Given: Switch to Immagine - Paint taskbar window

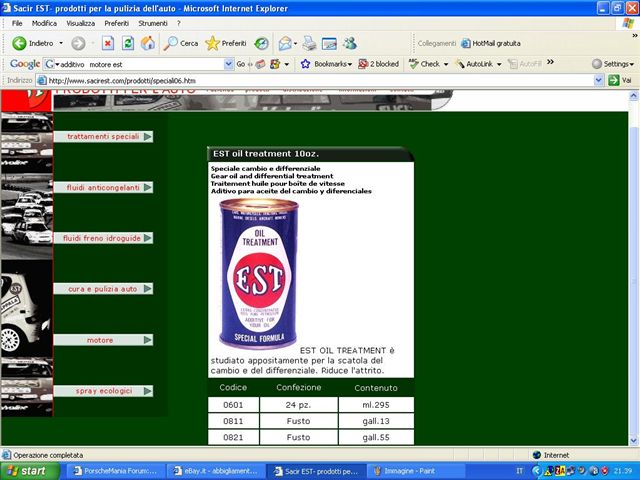Looking at the screenshot, I should coord(416,471).
